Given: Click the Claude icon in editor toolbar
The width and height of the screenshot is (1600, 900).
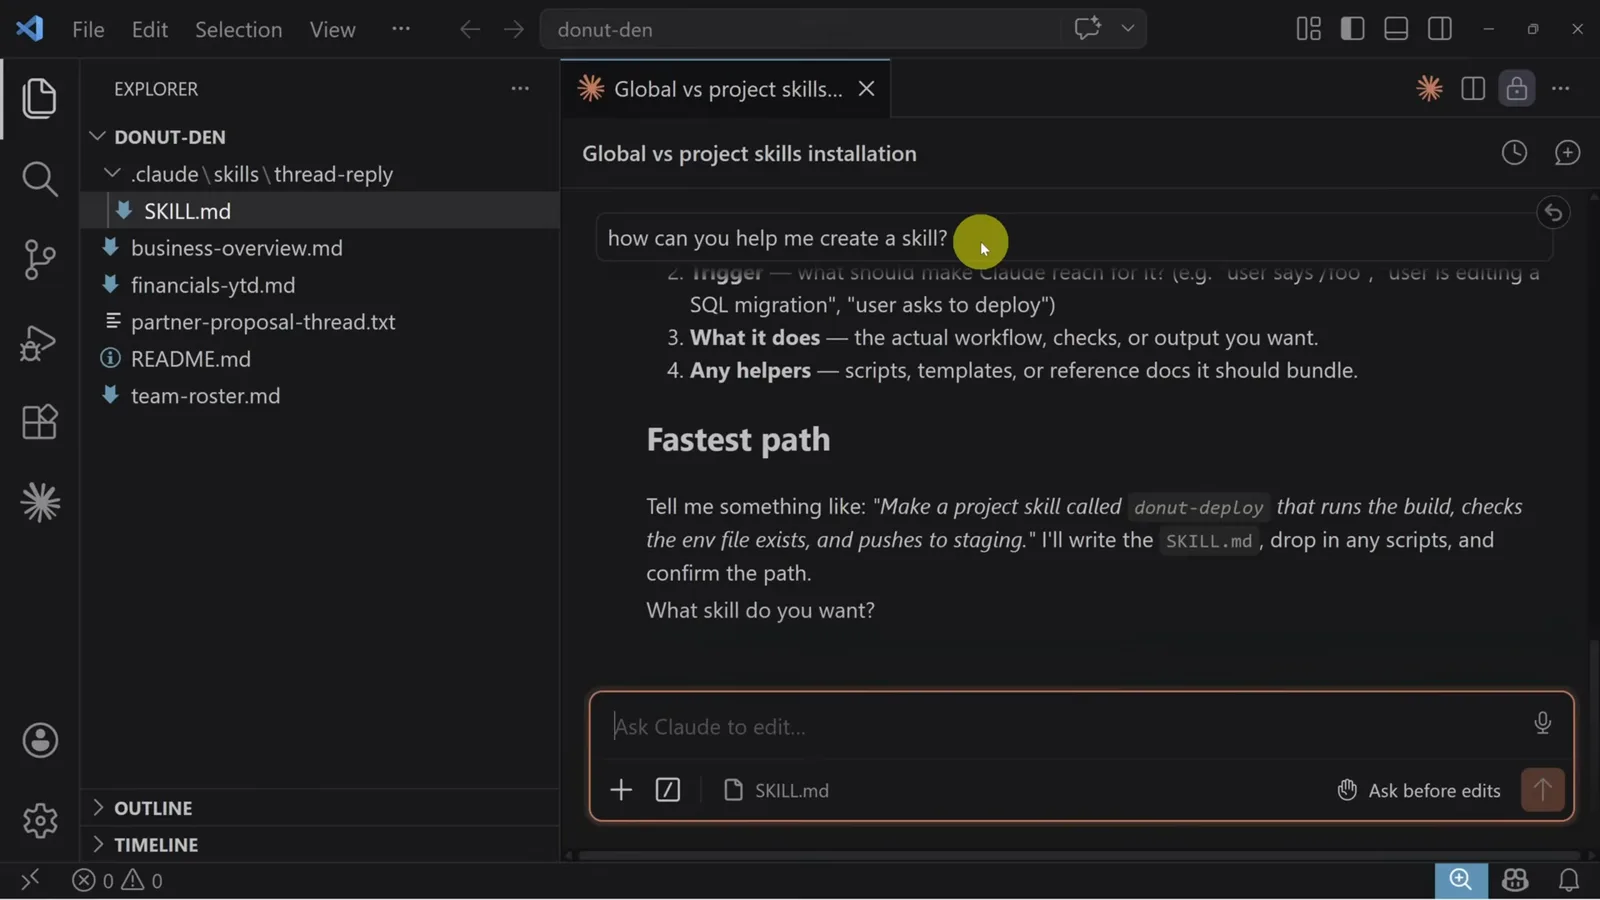Looking at the screenshot, I should [x=1429, y=88].
